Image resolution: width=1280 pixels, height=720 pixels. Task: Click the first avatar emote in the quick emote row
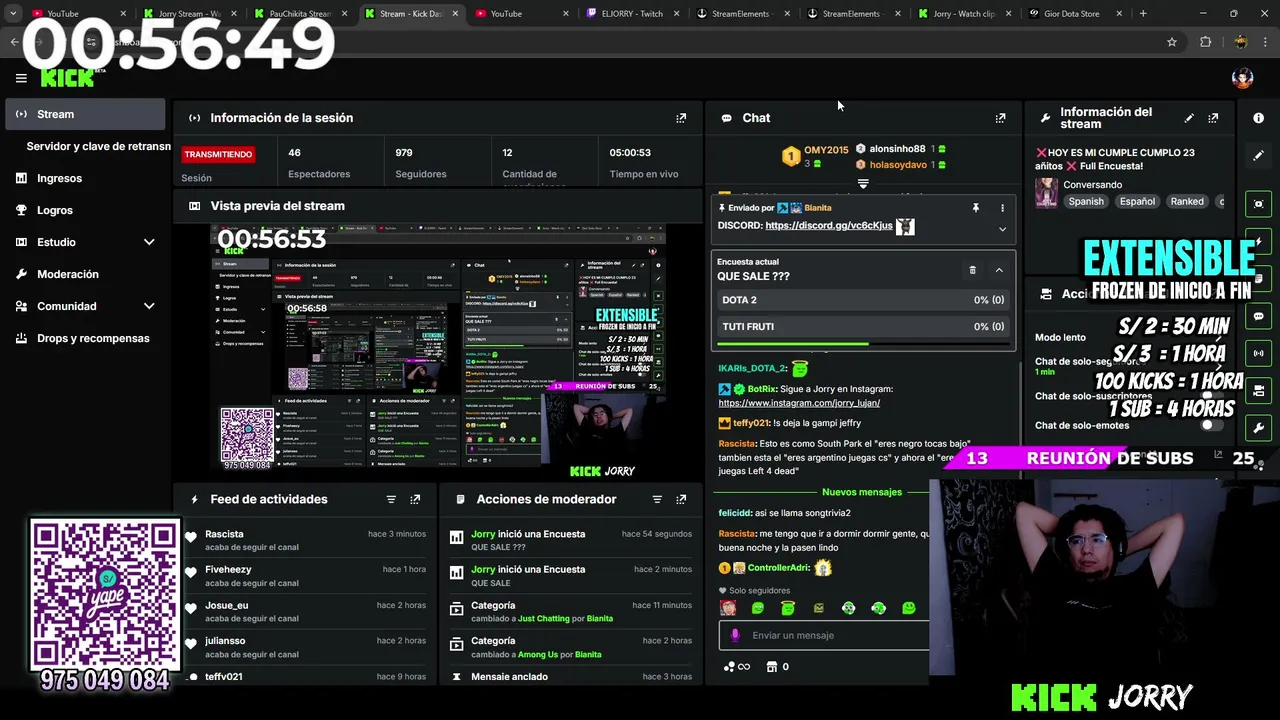click(x=728, y=608)
